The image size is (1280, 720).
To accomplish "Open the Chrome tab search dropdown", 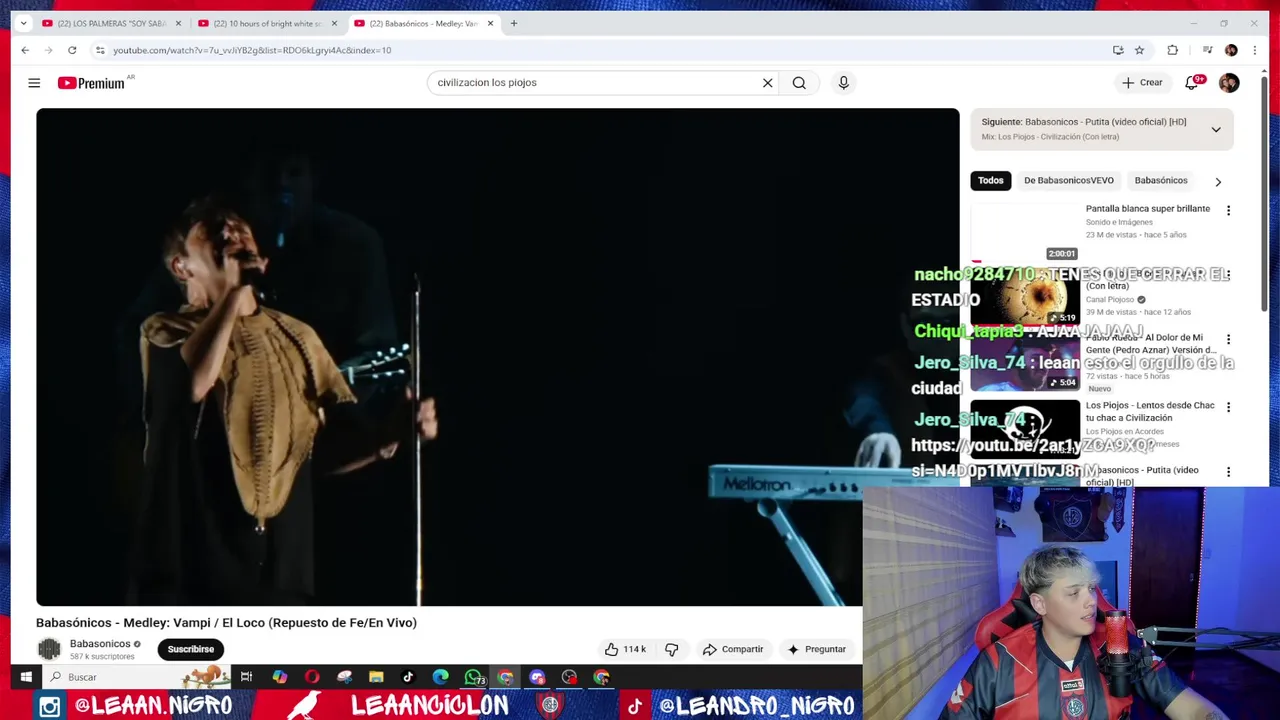I will click(x=23, y=23).
